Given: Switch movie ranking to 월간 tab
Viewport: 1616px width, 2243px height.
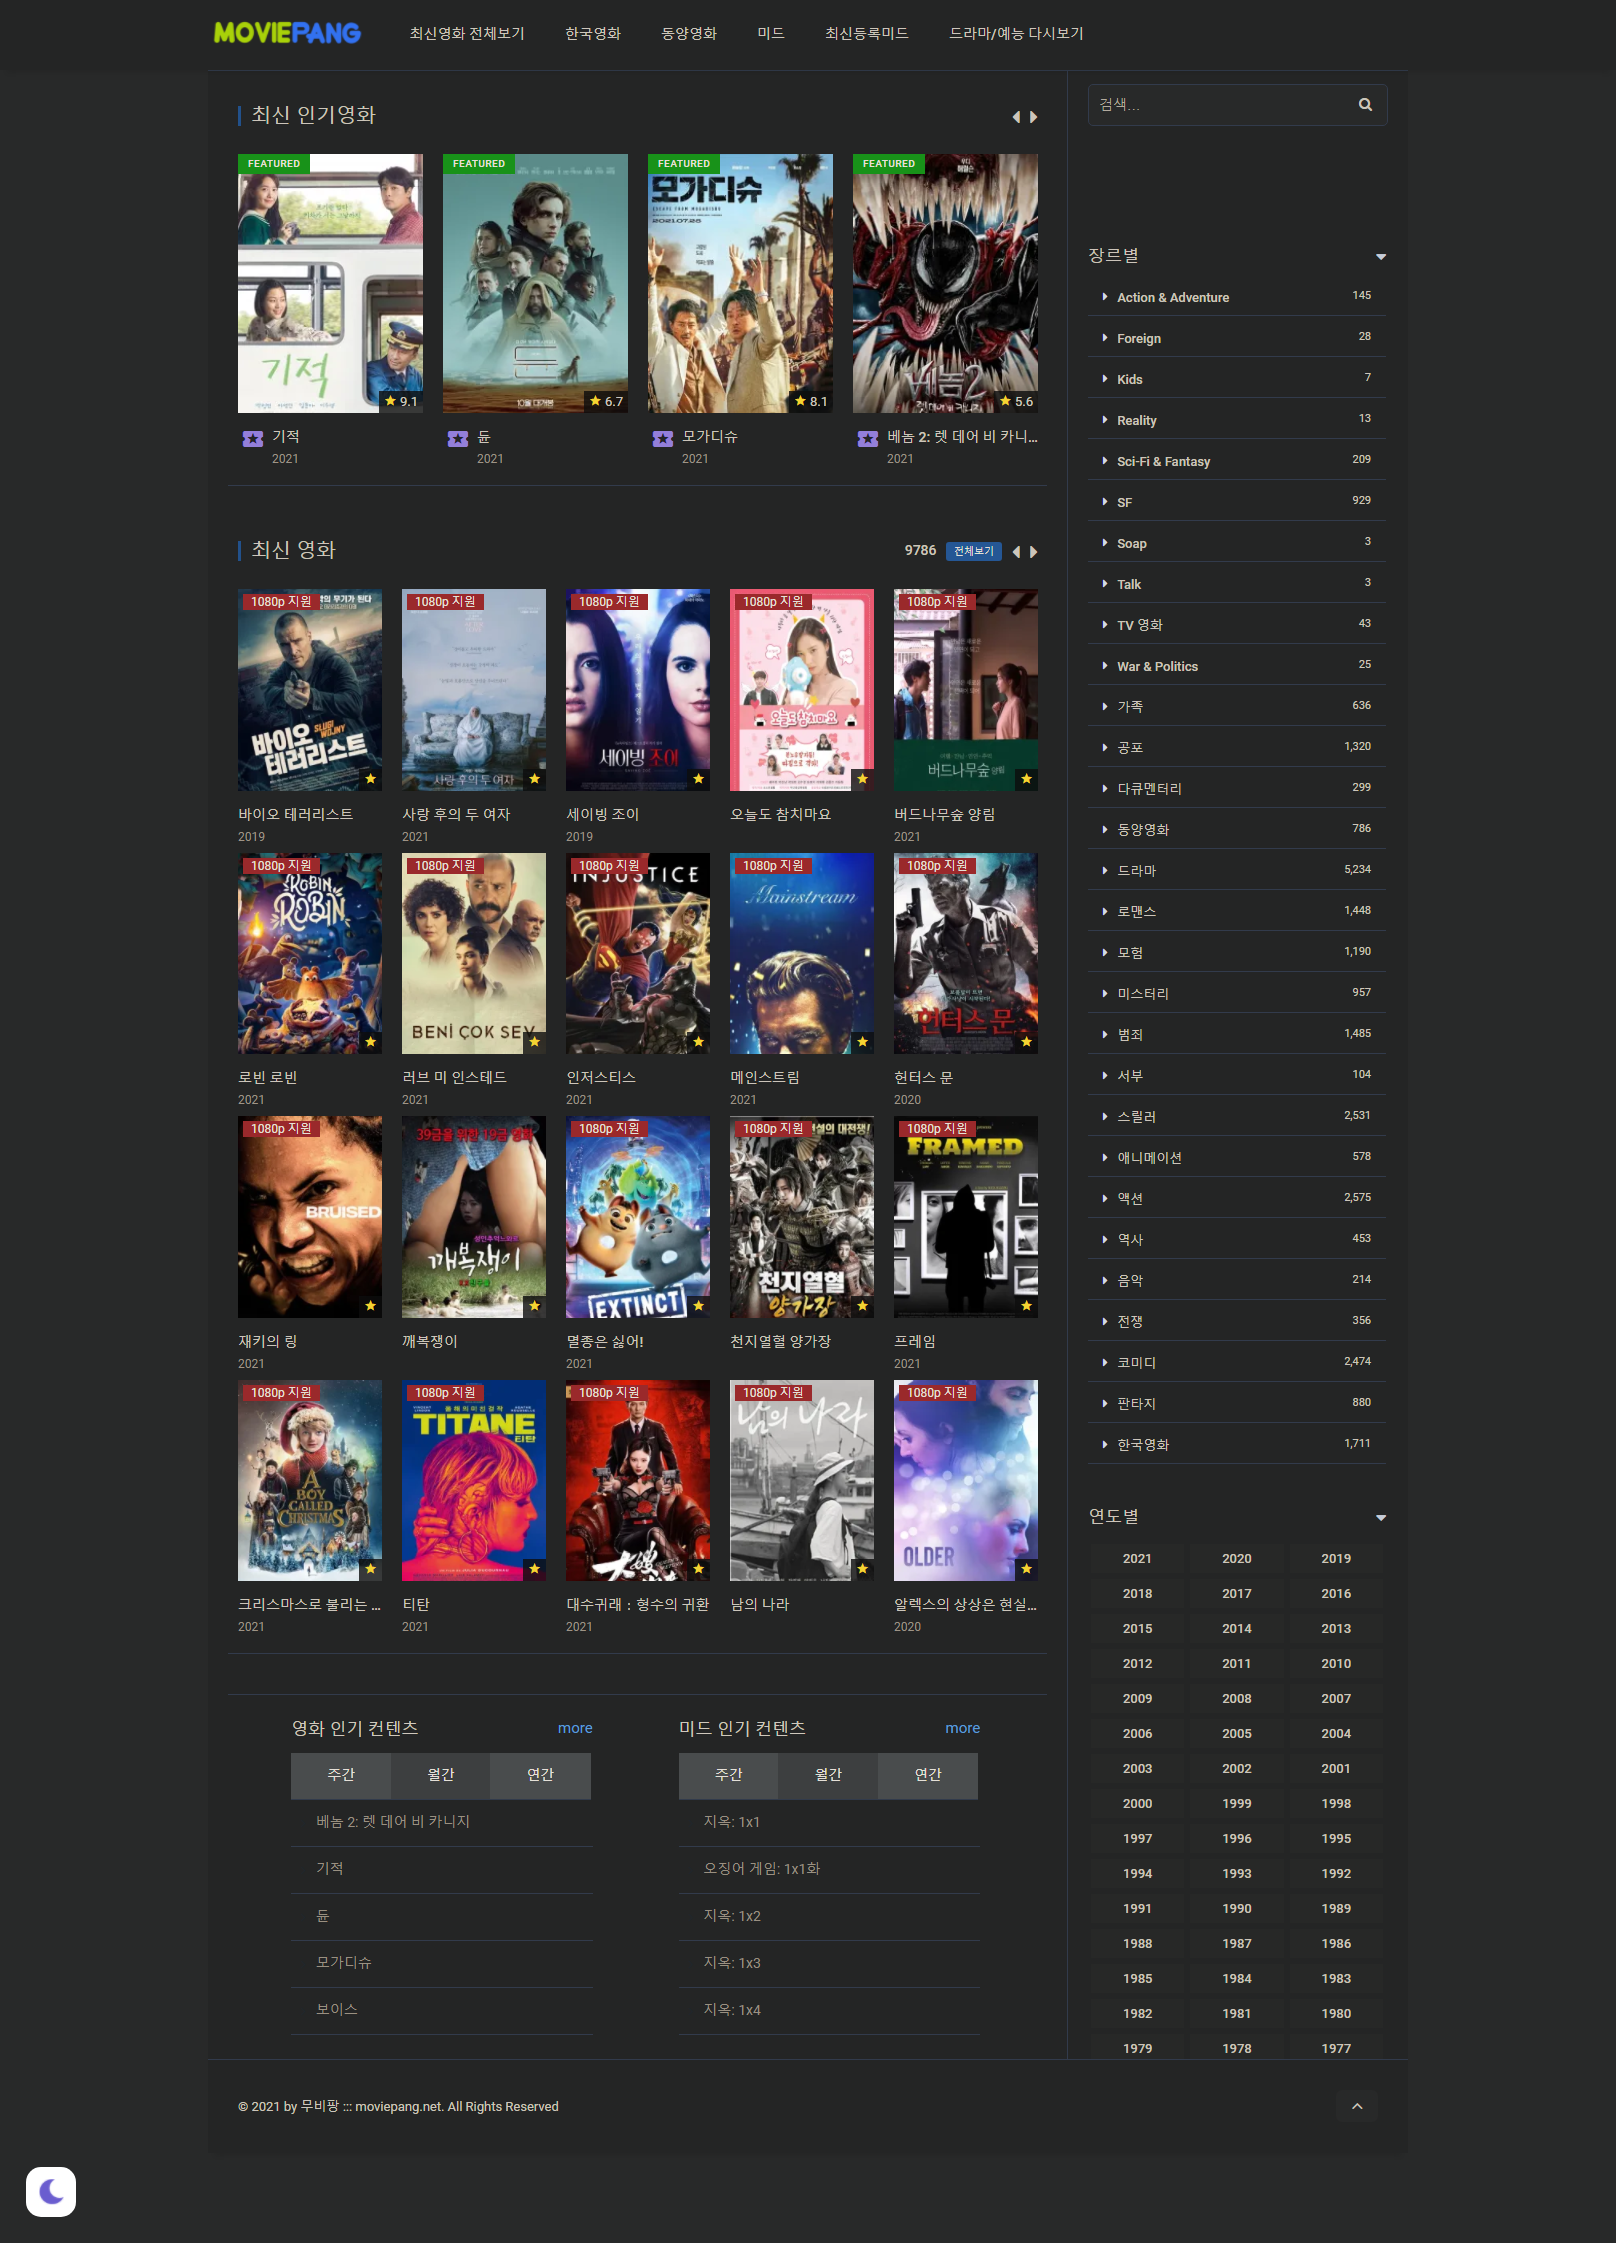Looking at the screenshot, I should 441,1775.
